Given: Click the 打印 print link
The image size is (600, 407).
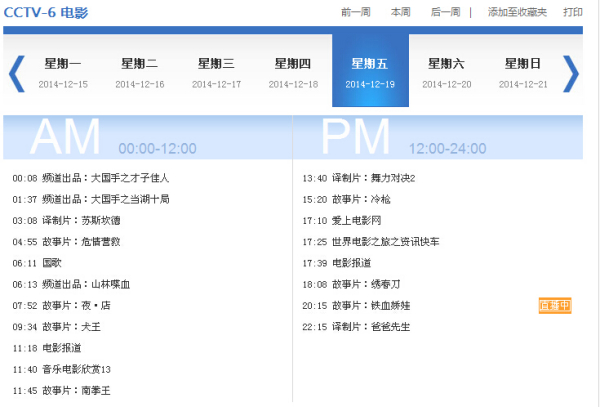Looking at the screenshot, I should pyautogui.click(x=573, y=12).
